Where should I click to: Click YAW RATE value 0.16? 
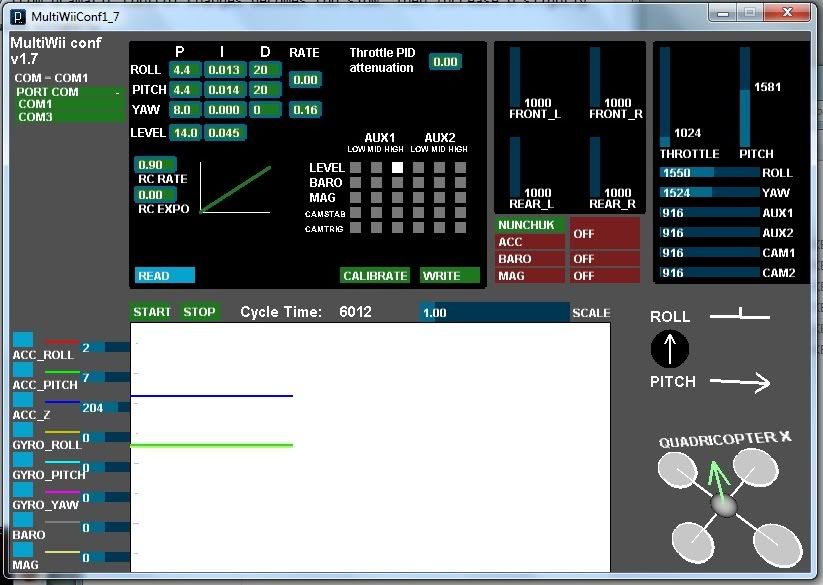coord(305,110)
